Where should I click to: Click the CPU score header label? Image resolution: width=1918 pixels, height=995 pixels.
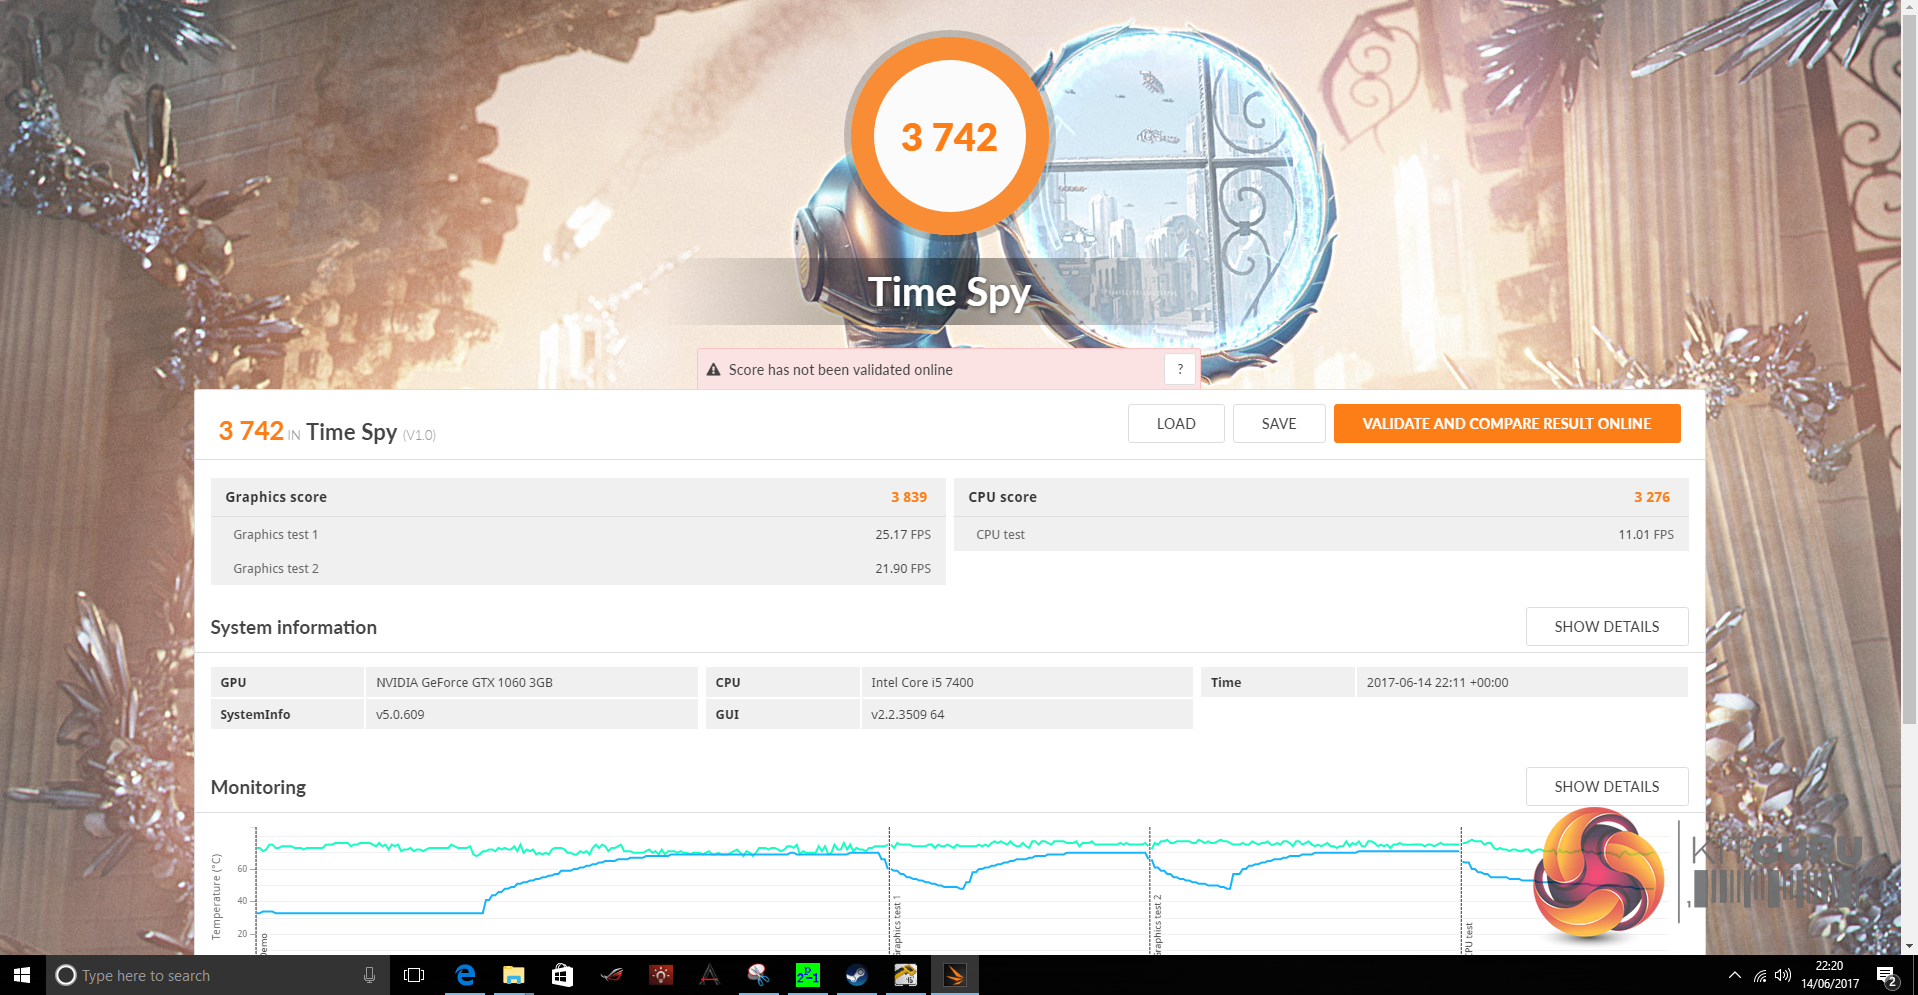1002,497
